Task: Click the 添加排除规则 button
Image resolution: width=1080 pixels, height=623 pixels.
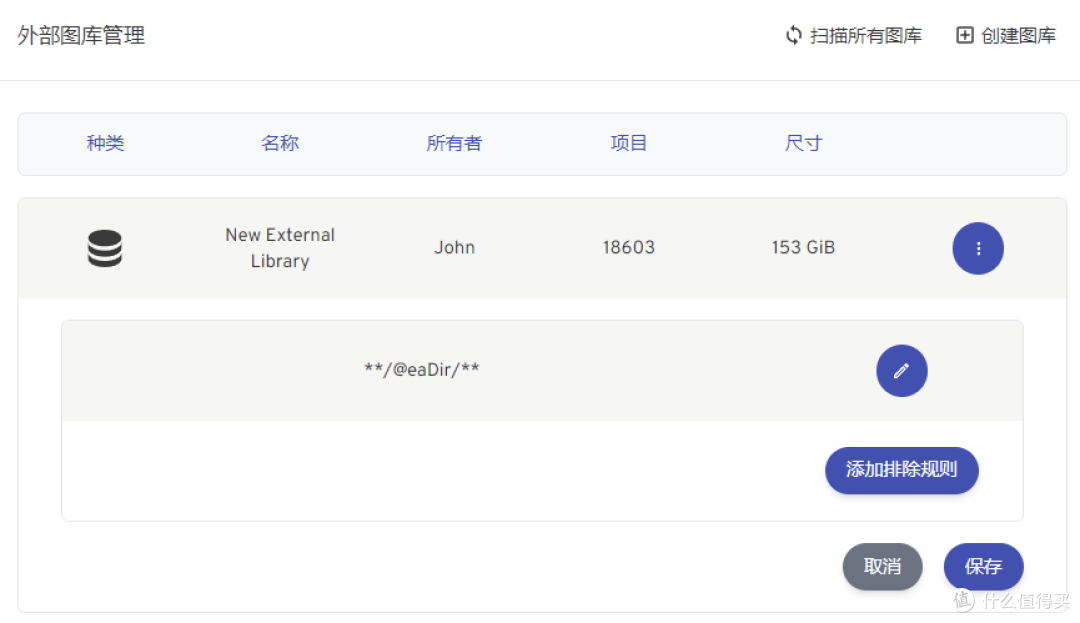Action: [902, 470]
